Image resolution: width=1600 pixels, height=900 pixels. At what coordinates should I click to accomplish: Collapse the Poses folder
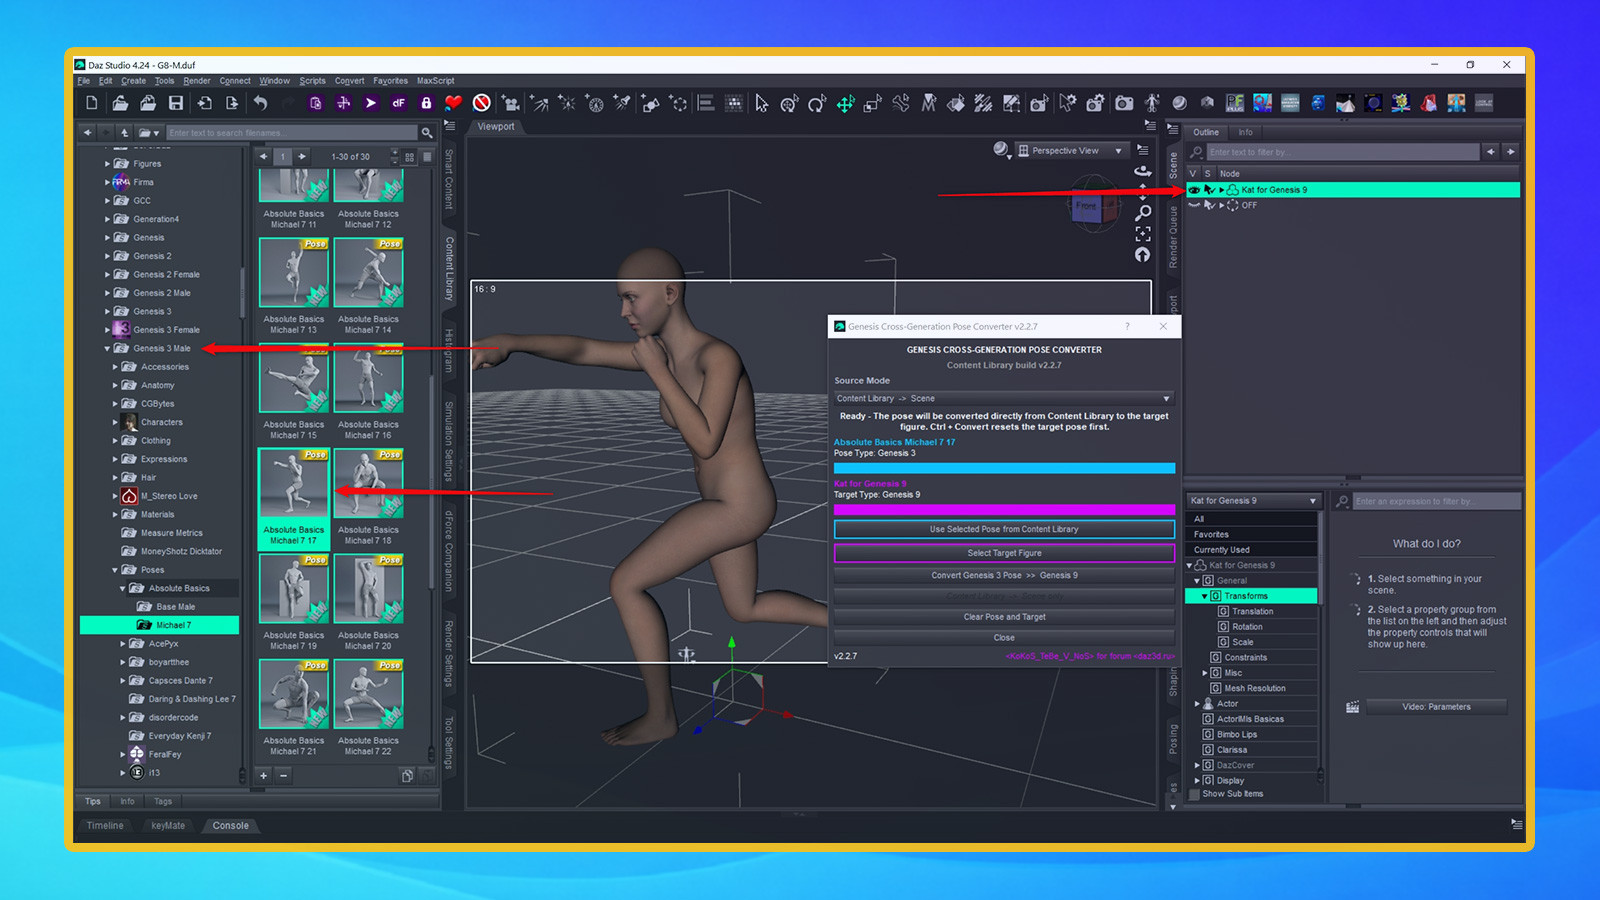[115, 570]
